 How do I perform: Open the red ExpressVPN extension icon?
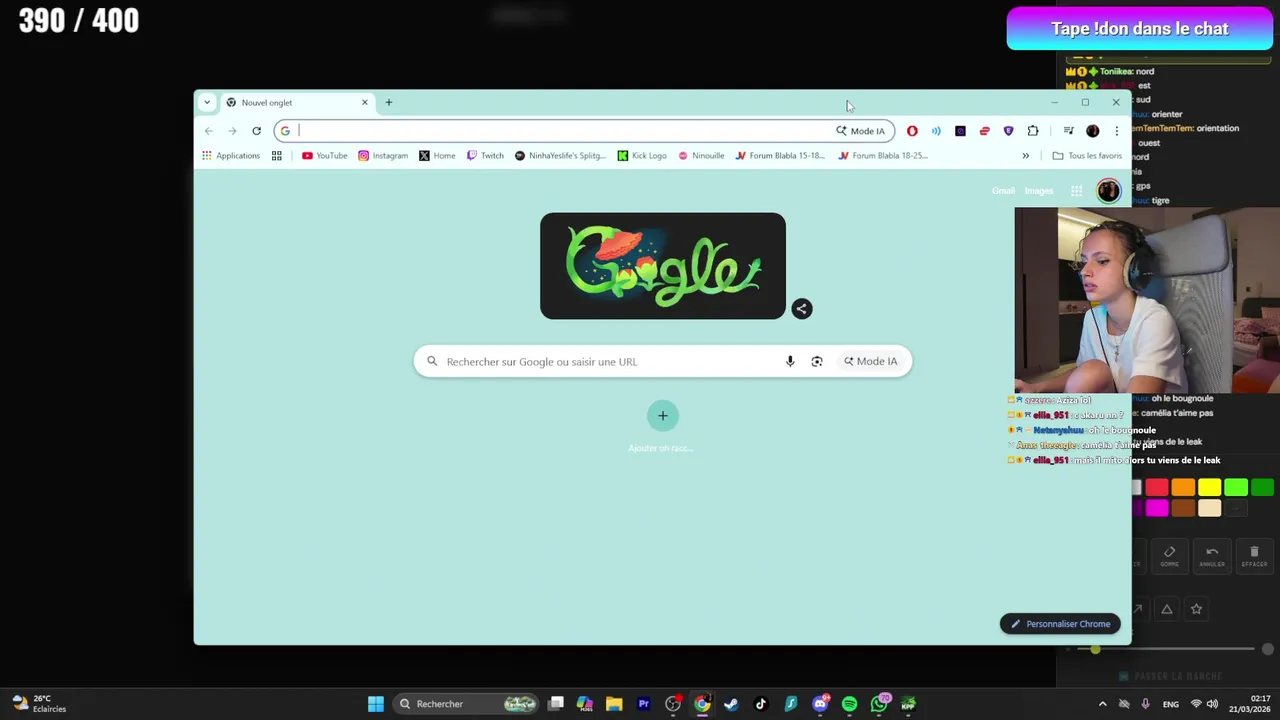coord(984,131)
